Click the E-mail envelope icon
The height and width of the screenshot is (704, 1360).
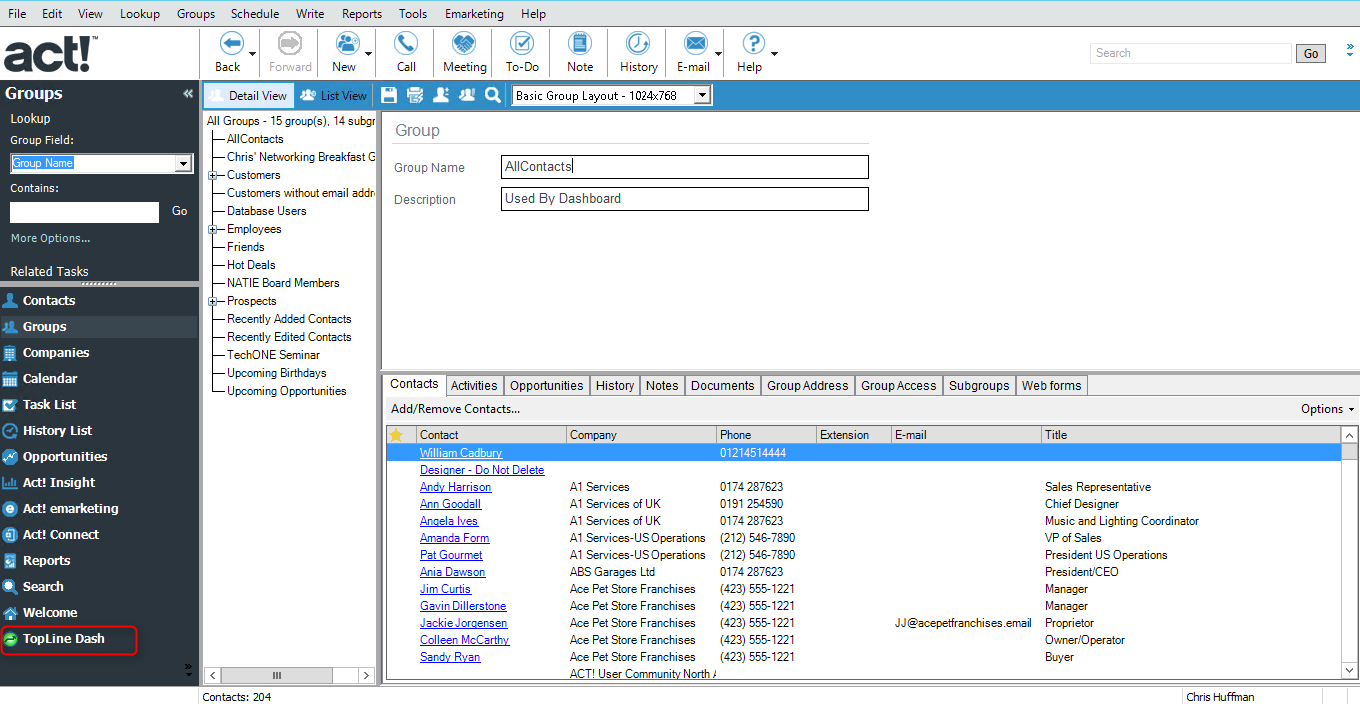(695, 44)
